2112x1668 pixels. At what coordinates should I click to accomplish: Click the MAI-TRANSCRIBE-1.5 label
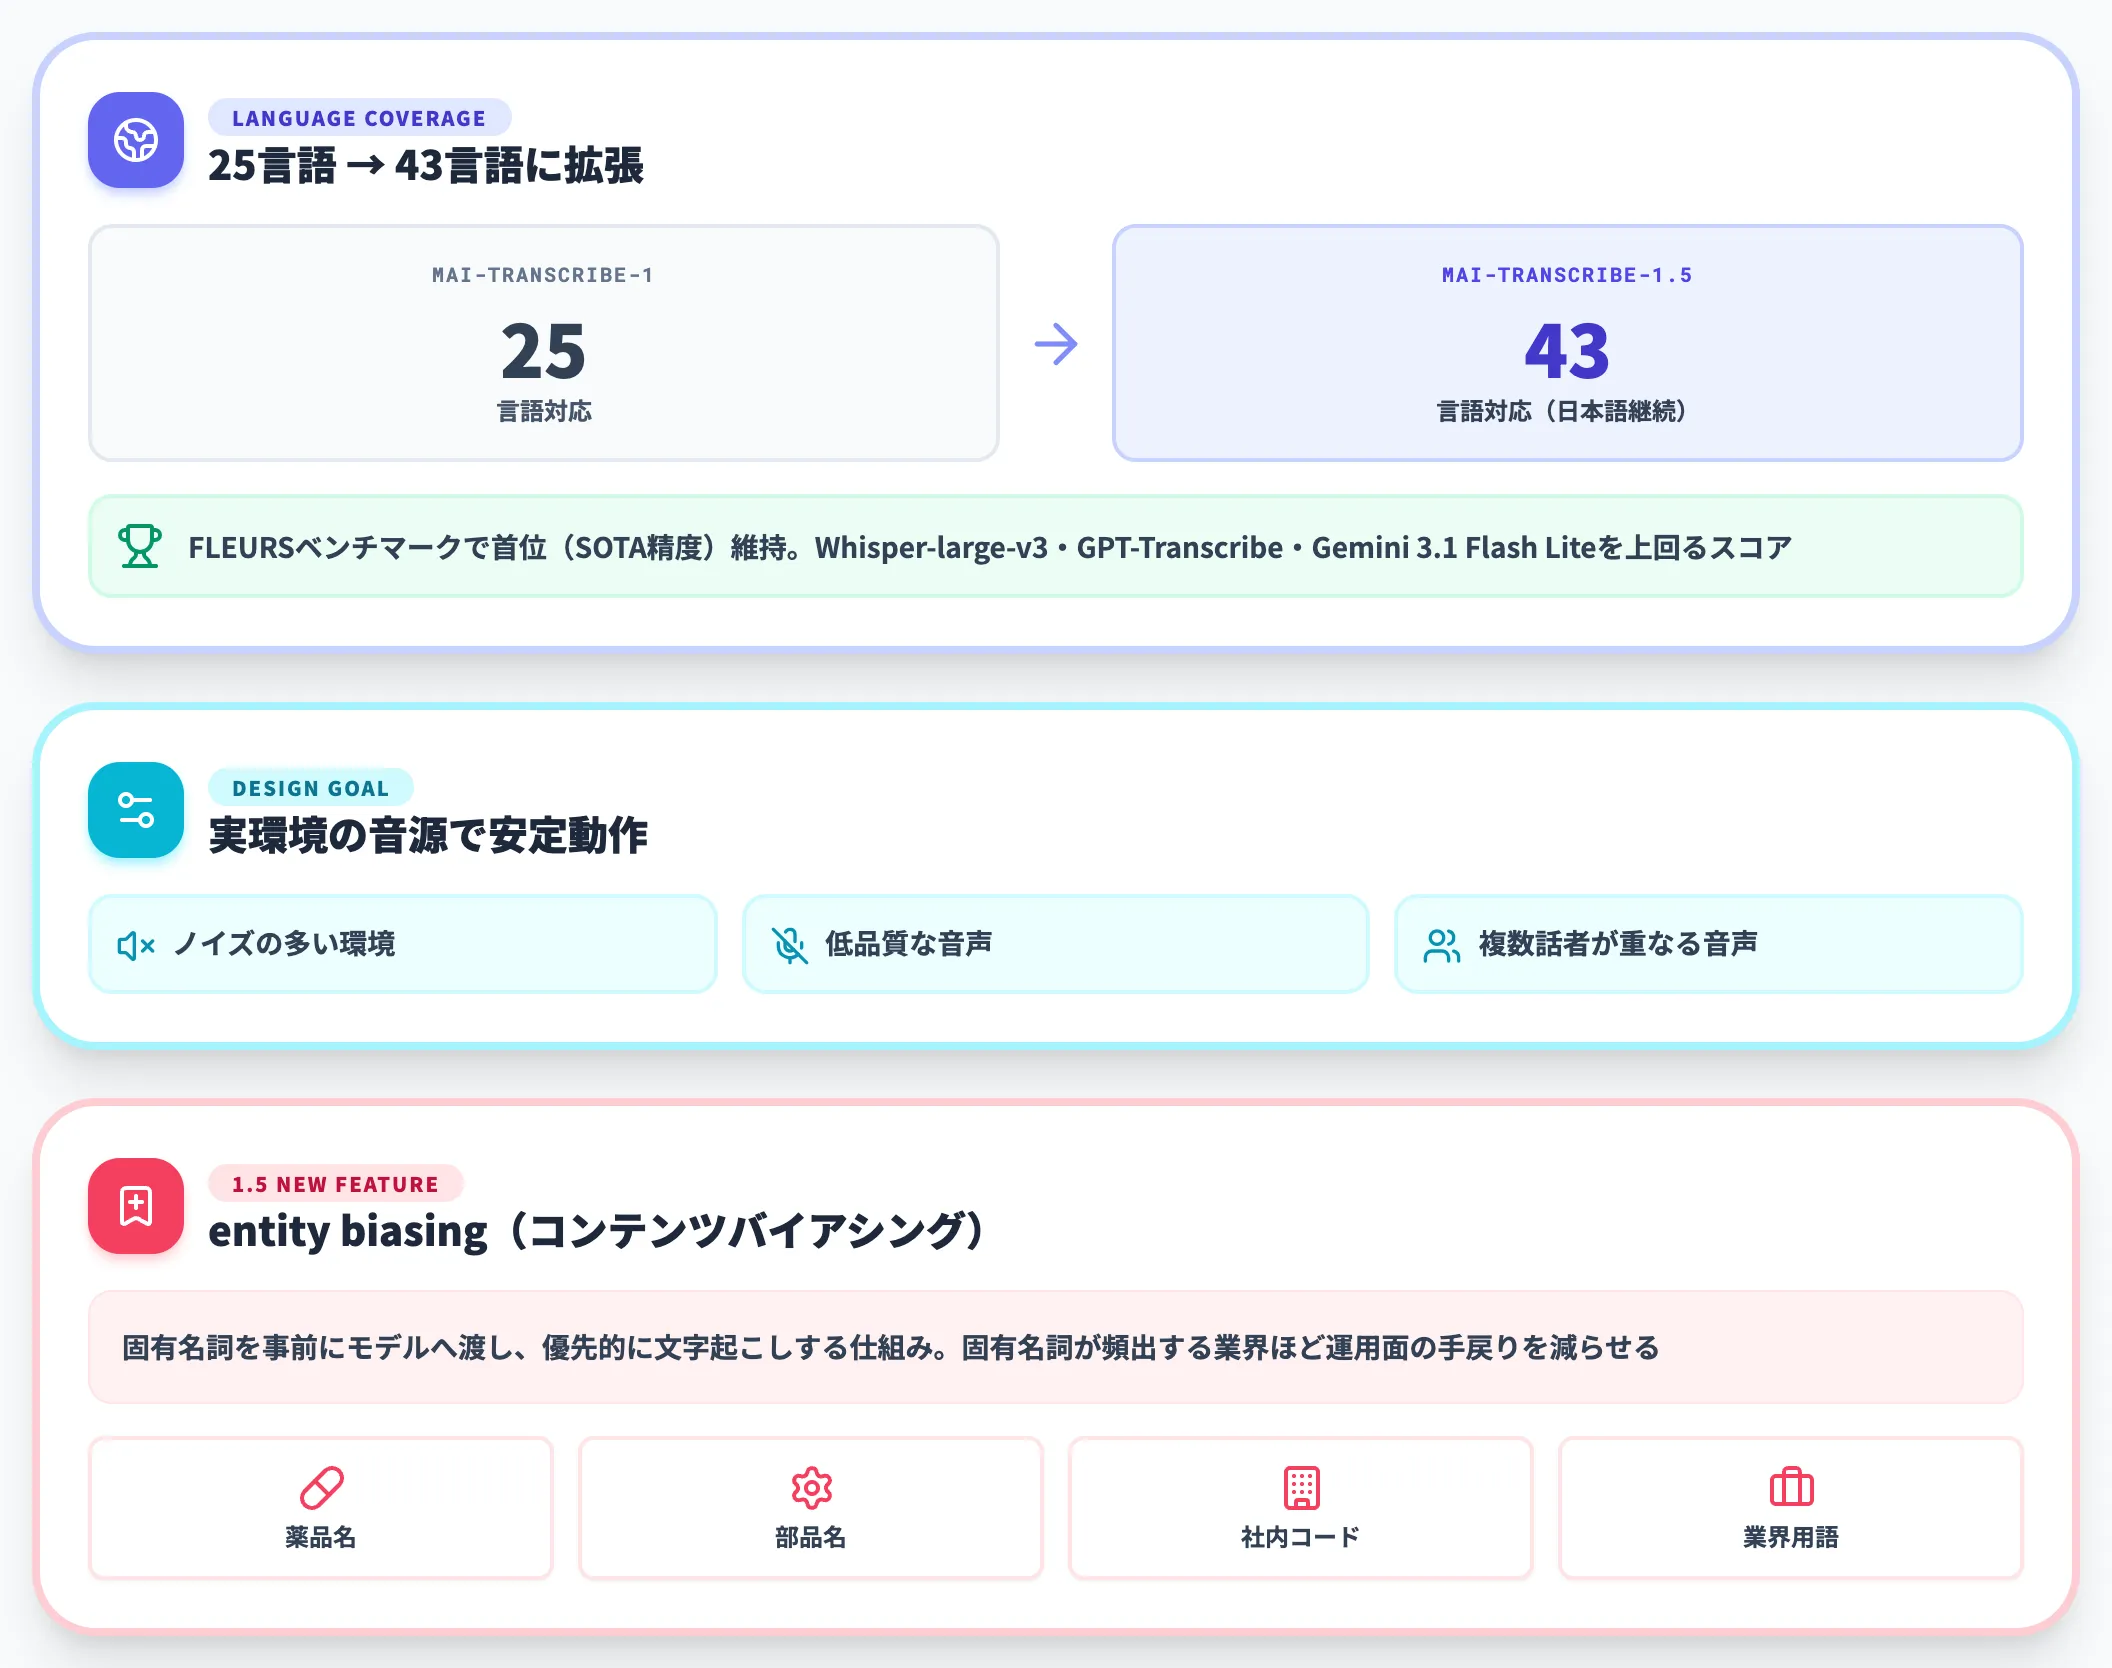coord(1567,275)
